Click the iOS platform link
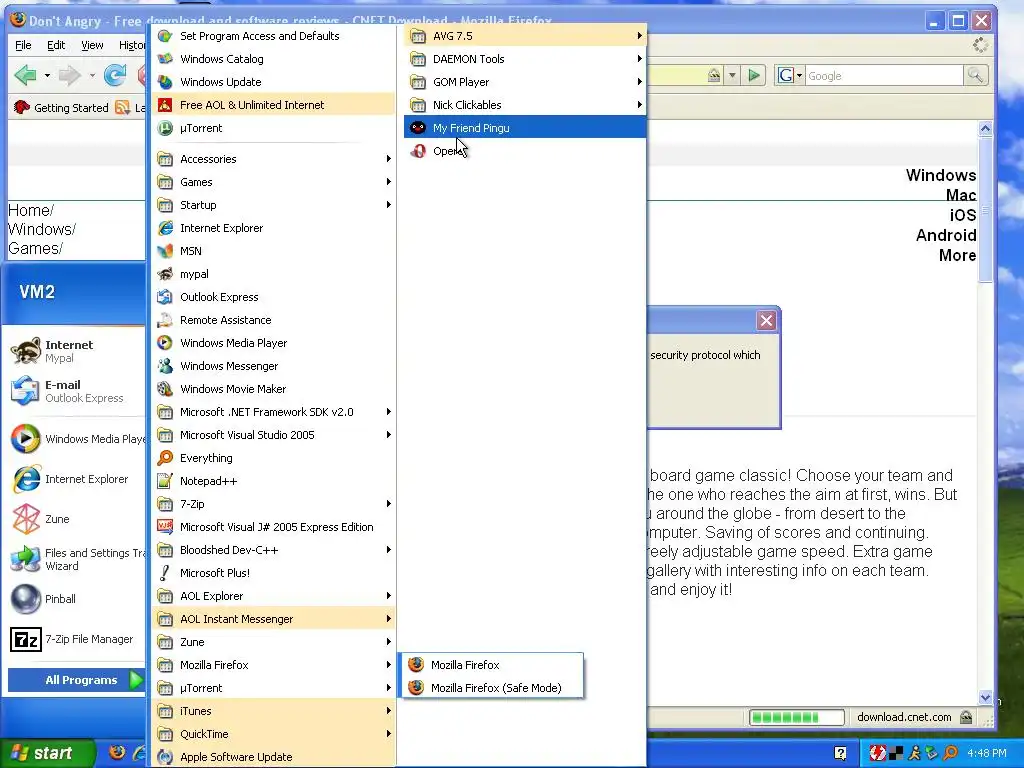Screen dimensions: 1024x768 pyautogui.click(x=963, y=215)
